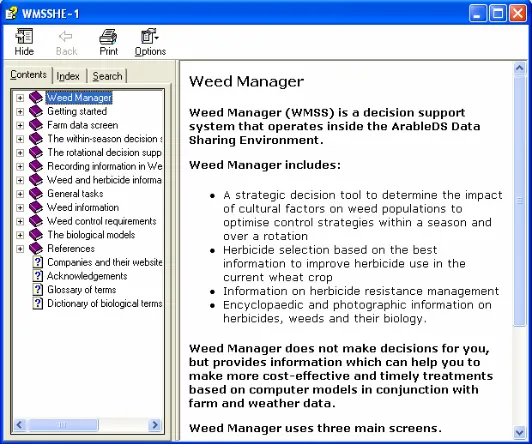Open the Weed information topic
Viewport: 532px width, 444px height.
click(x=83, y=207)
